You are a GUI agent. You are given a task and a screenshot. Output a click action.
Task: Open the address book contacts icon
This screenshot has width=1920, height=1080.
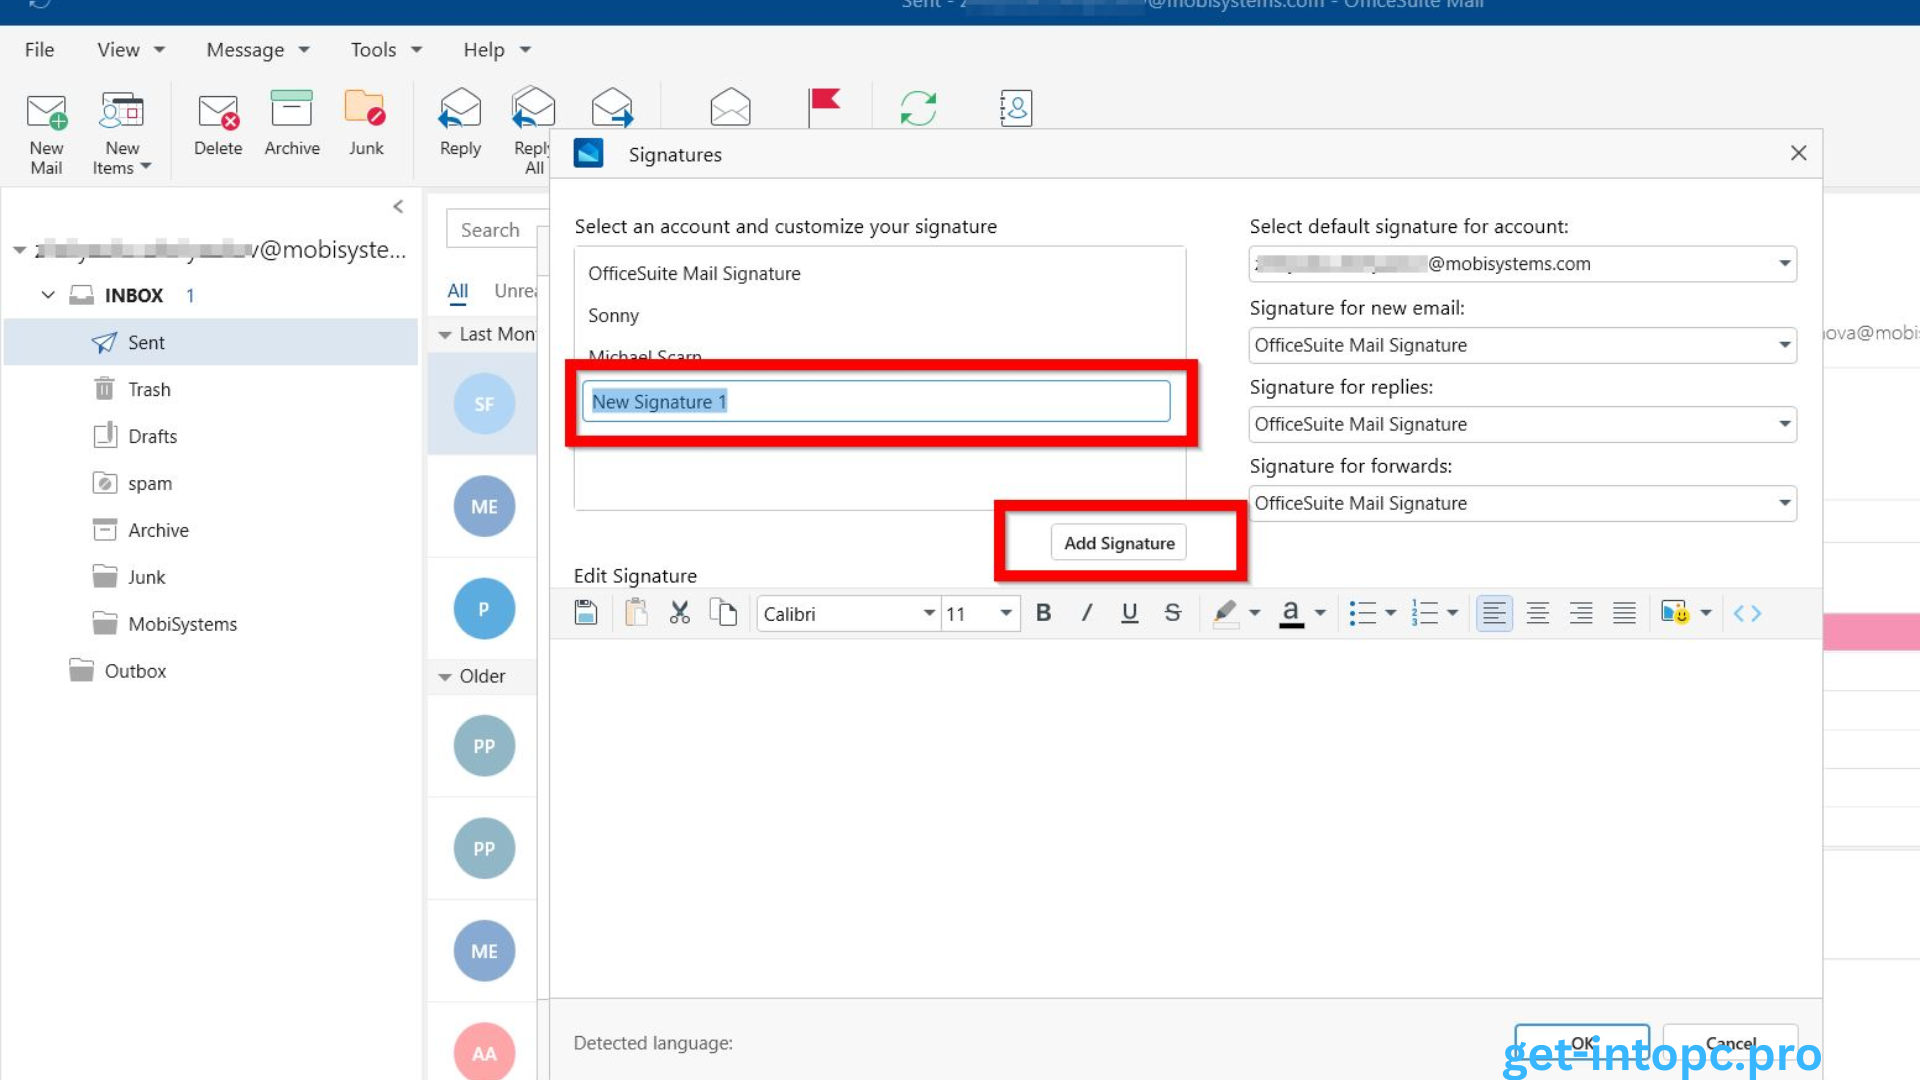pos(1015,107)
